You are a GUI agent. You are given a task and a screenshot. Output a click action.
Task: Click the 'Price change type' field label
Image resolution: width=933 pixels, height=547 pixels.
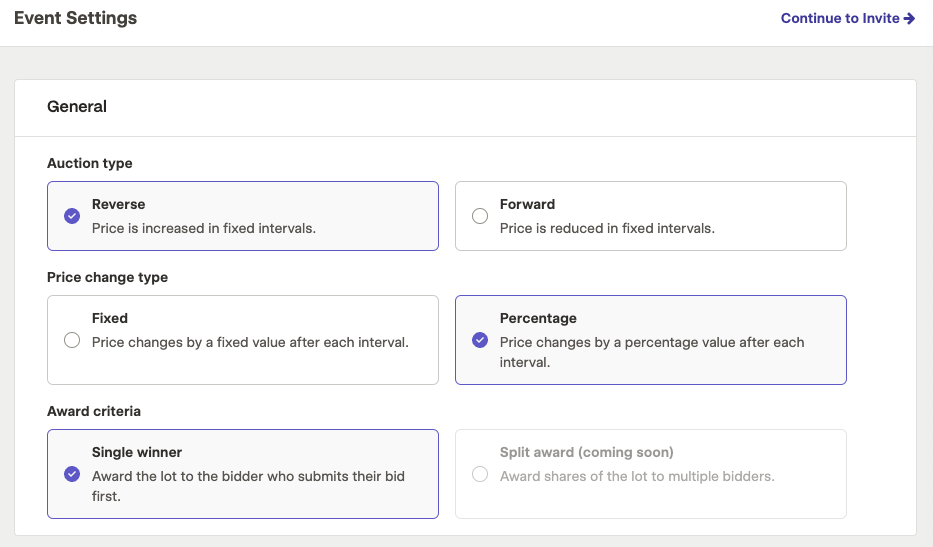(x=107, y=277)
